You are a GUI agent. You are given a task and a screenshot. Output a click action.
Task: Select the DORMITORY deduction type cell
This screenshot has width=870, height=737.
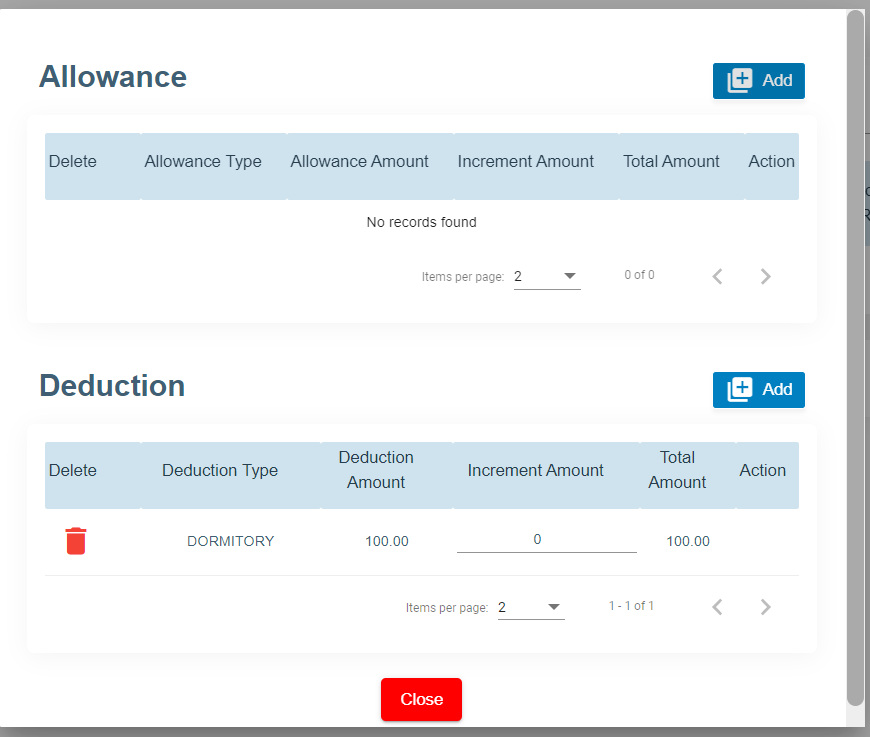click(x=230, y=541)
